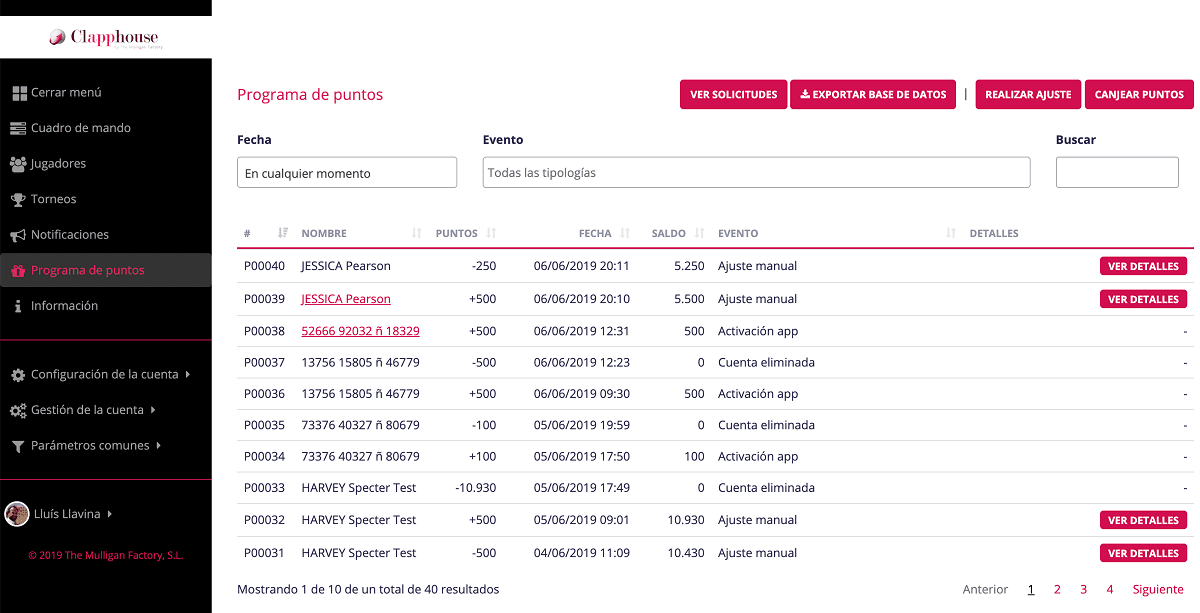Click Exportar base de datos button
The image size is (1200, 613).
pos(873,95)
